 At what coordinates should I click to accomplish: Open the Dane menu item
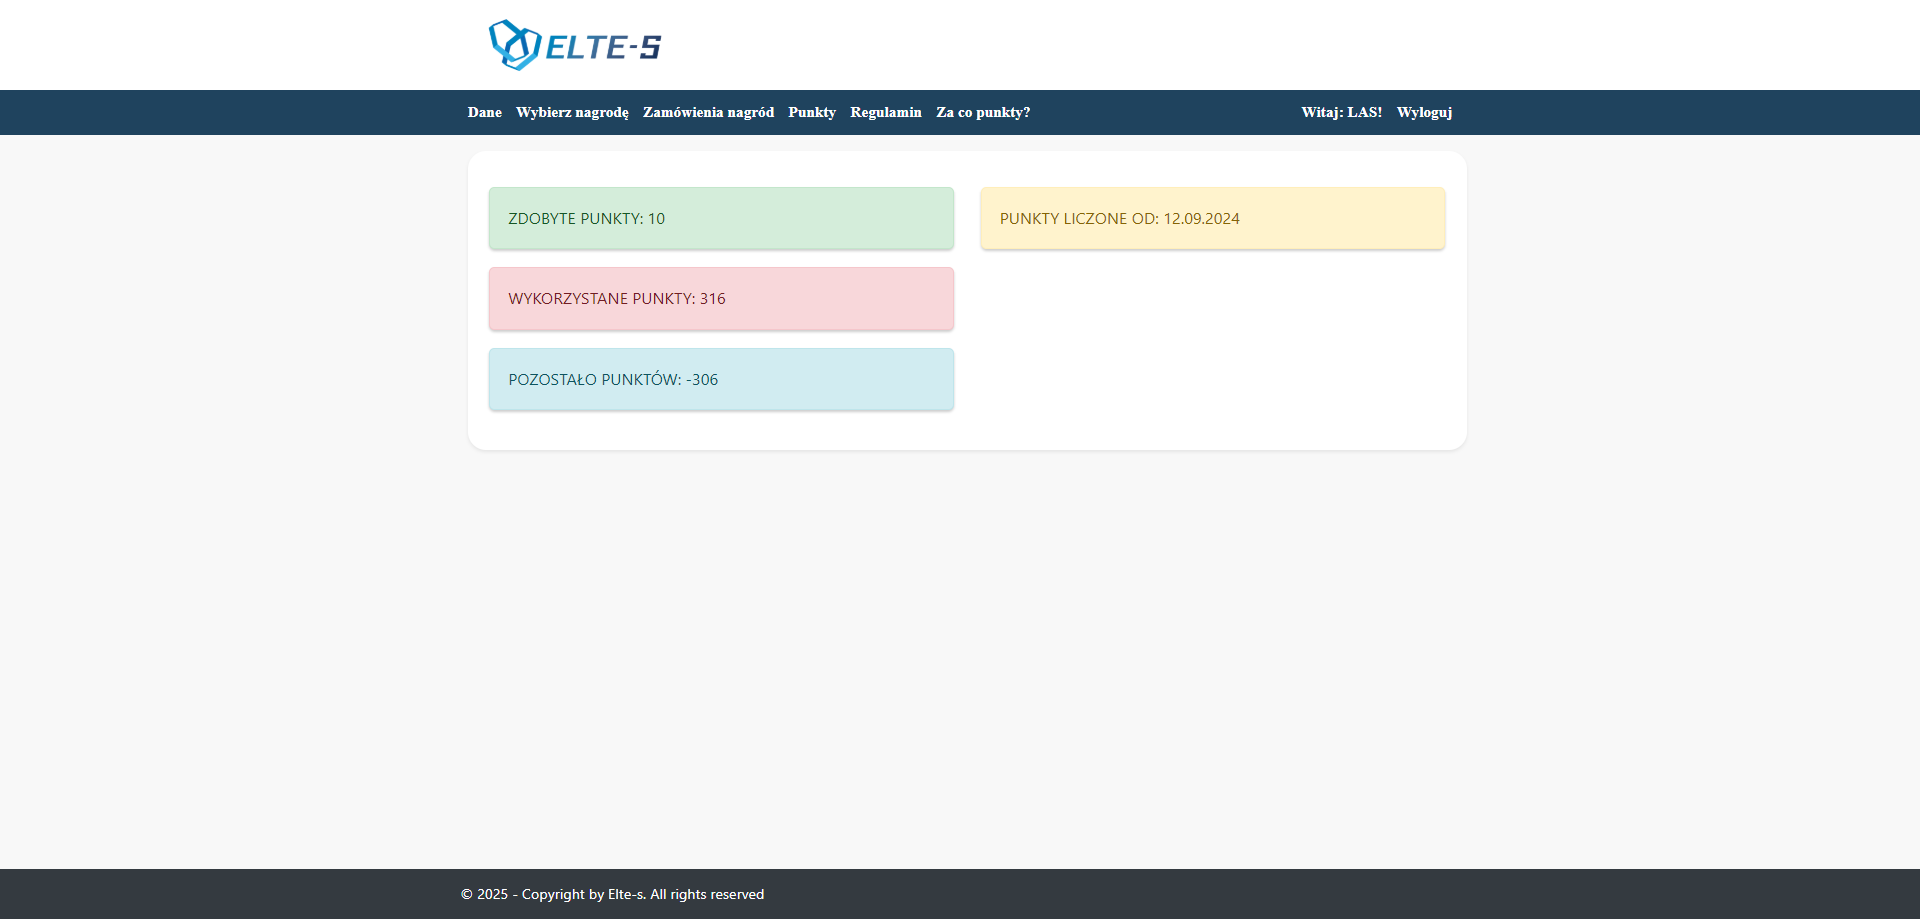click(484, 112)
